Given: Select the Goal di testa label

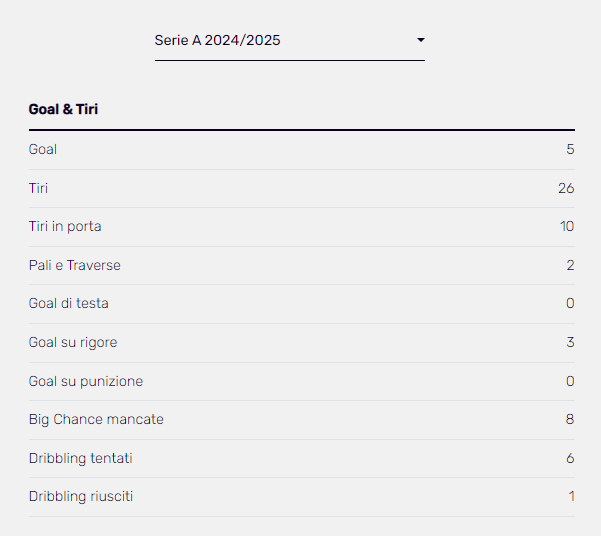Looking at the screenshot, I should 69,303.
